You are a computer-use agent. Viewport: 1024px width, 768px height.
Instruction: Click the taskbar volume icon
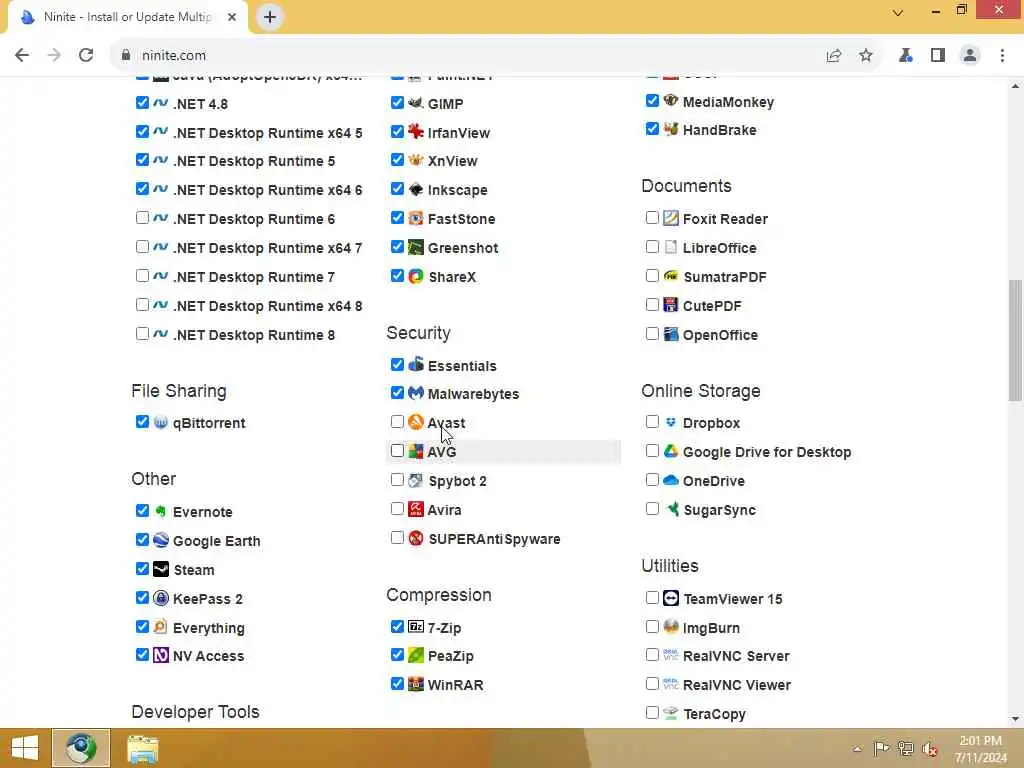[929, 749]
